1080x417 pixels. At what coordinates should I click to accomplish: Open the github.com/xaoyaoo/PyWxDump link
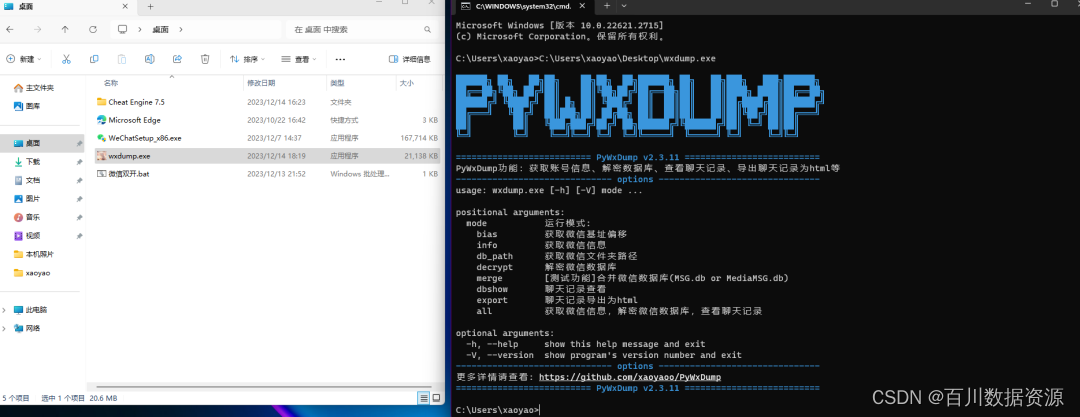point(630,377)
